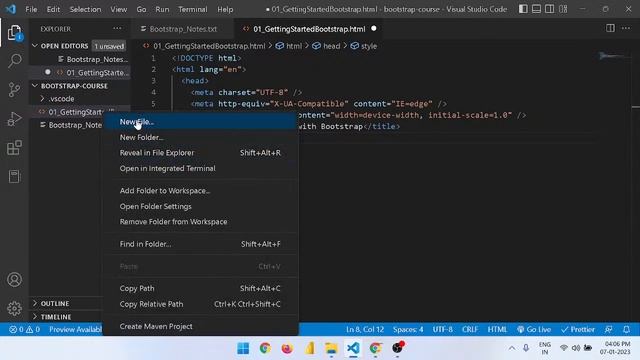The height and width of the screenshot is (360, 640).
Task: Open Explorer views and more actions ellipsis
Action: [x=117, y=28]
